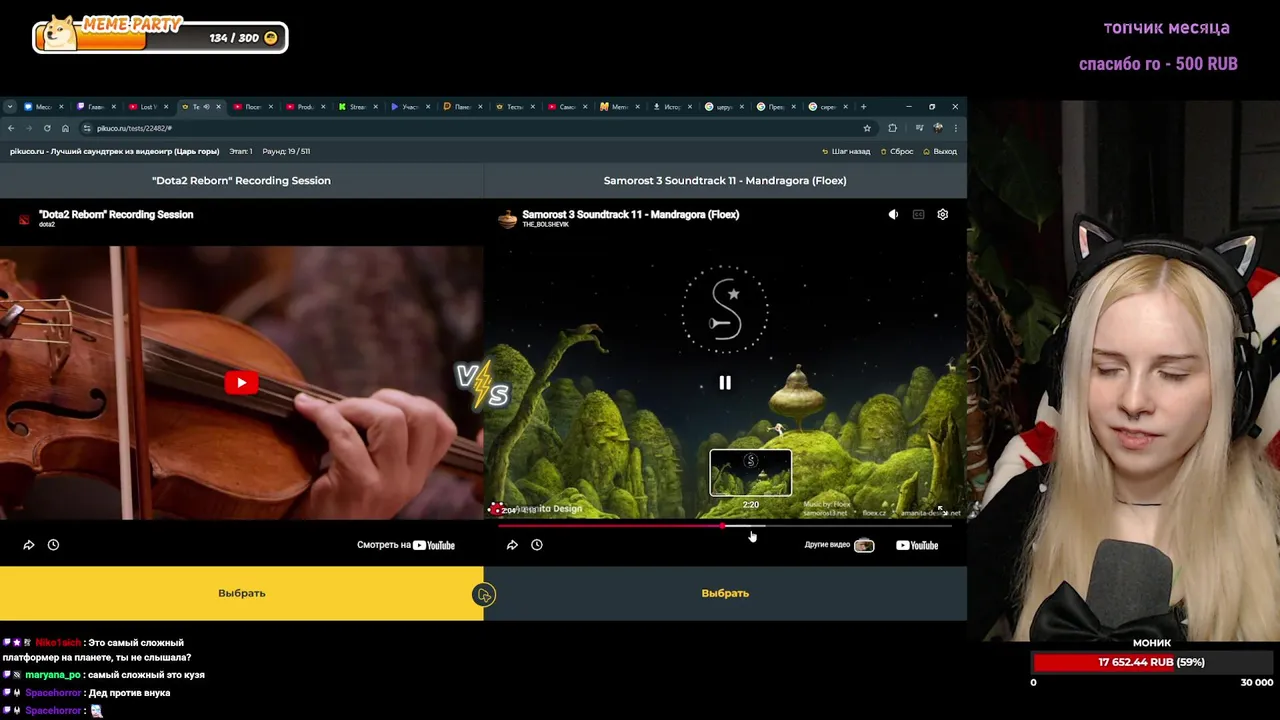Open the browser profile avatar
The image size is (1280, 720).
(x=937, y=128)
